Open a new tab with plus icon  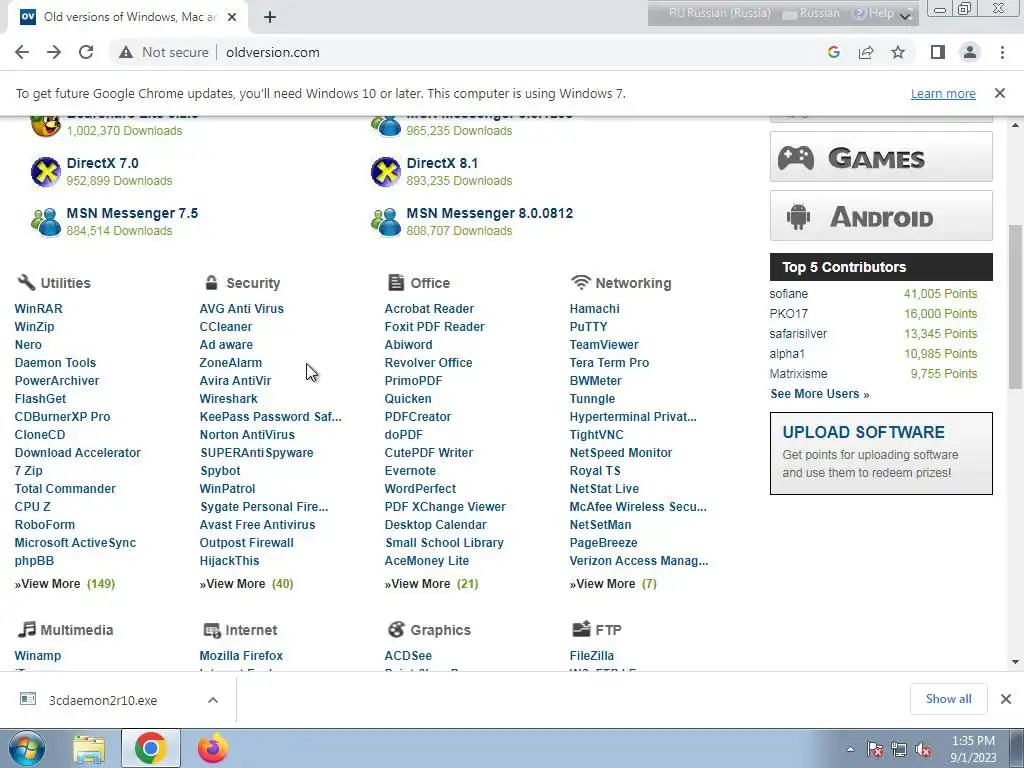[x=270, y=17]
